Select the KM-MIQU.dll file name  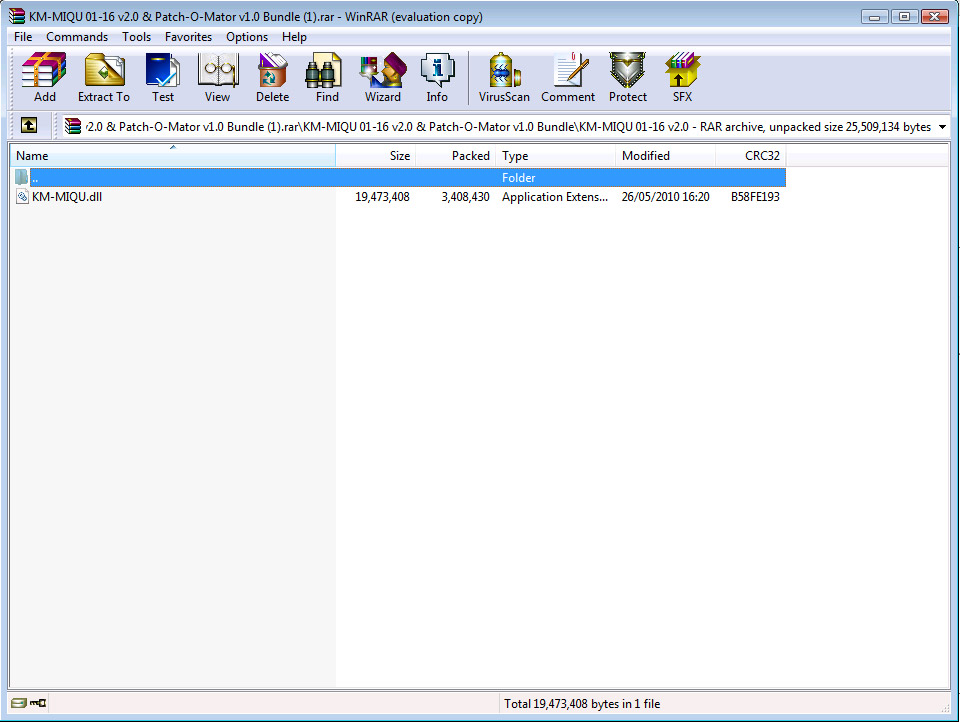pos(67,197)
